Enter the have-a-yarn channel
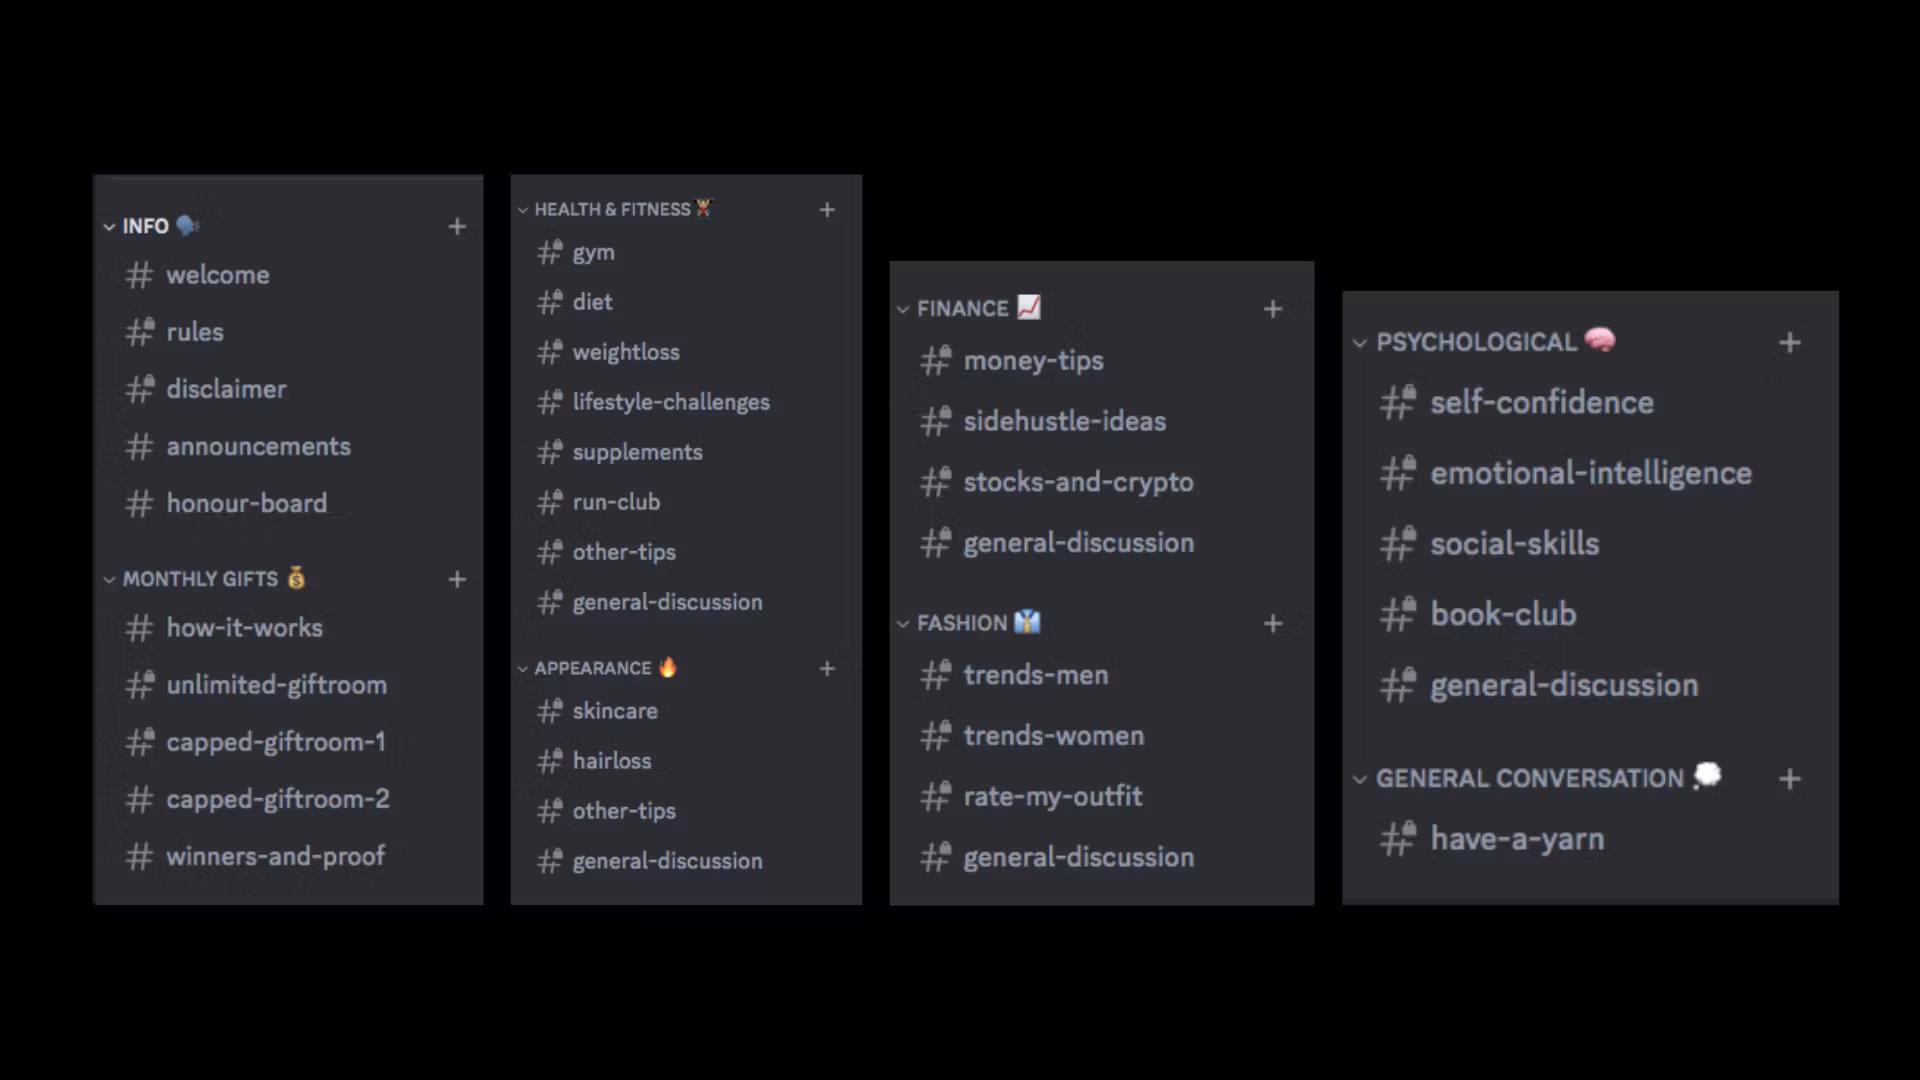 (x=1516, y=839)
